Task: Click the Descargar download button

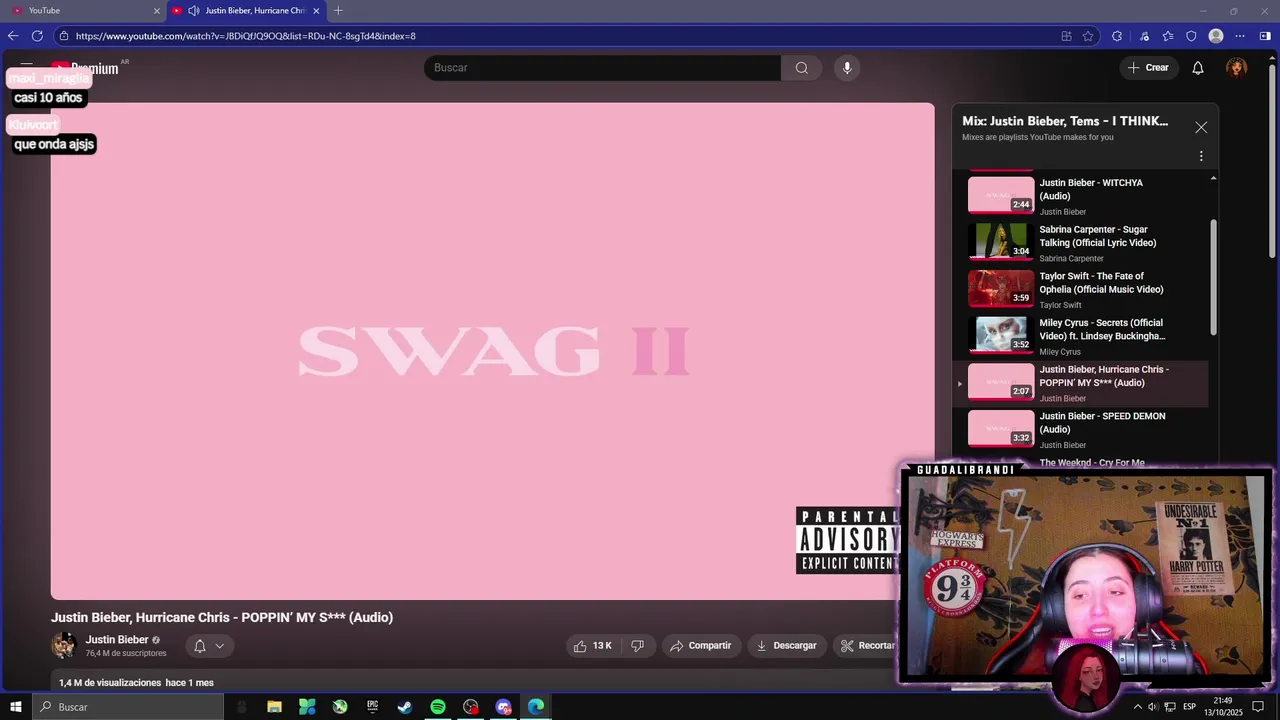Action: (787, 646)
